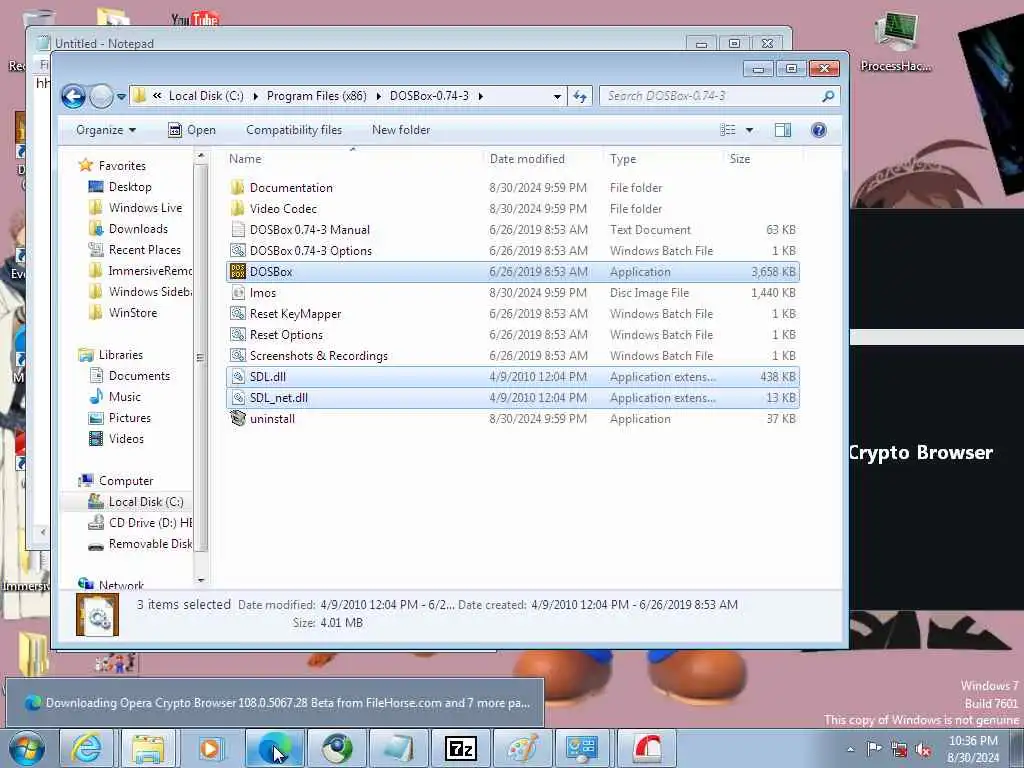Click Program Files (x86) in the breadcrumb

tap(317, 96)
